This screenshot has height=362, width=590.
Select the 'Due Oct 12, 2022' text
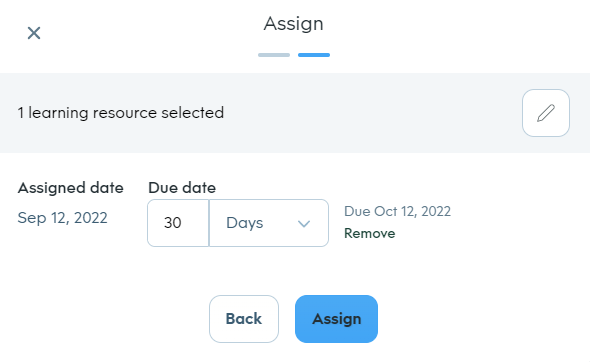(x=397, y=211)
